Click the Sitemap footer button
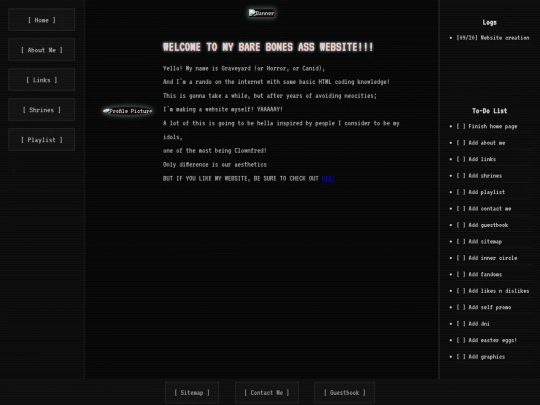 [x=192, y=393]
